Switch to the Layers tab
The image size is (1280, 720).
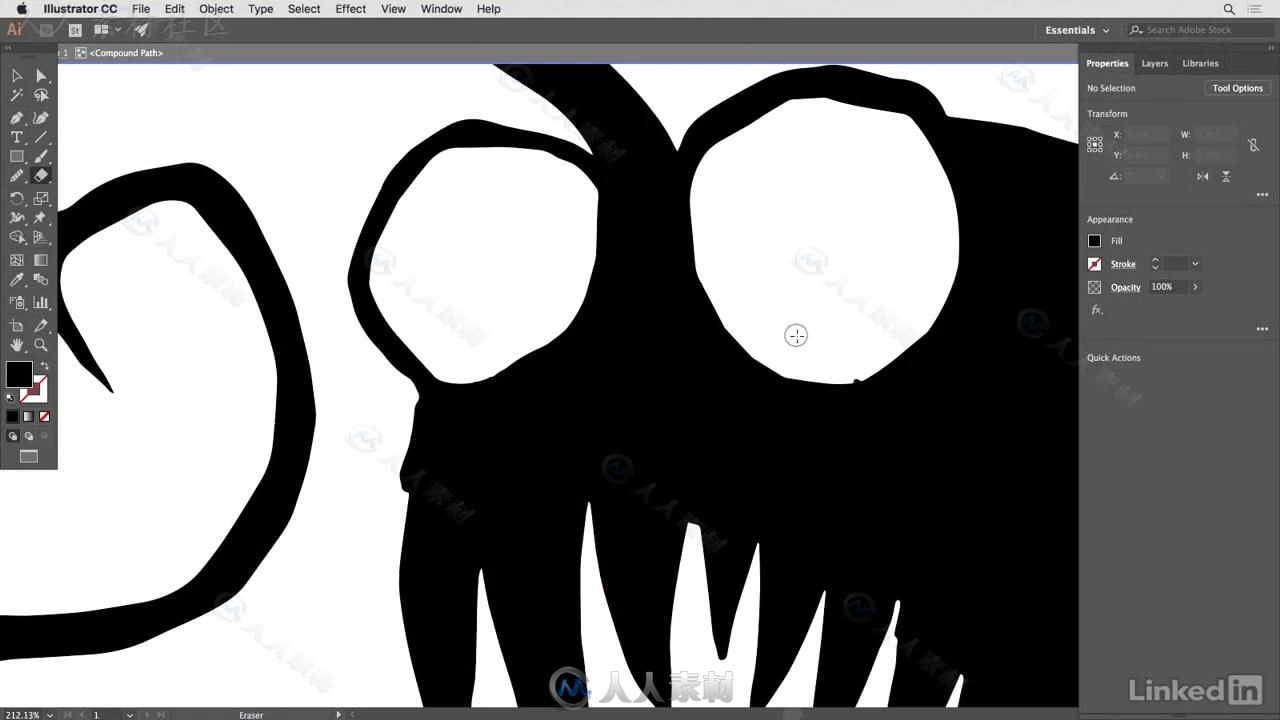pos(1154,63)
